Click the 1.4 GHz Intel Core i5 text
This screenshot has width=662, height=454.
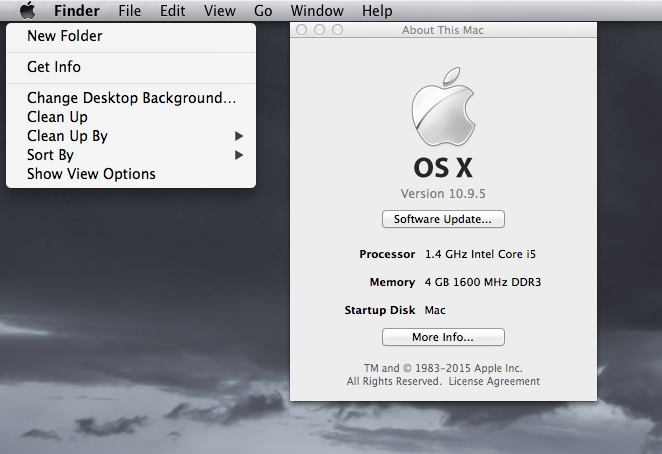click(480, 254)
